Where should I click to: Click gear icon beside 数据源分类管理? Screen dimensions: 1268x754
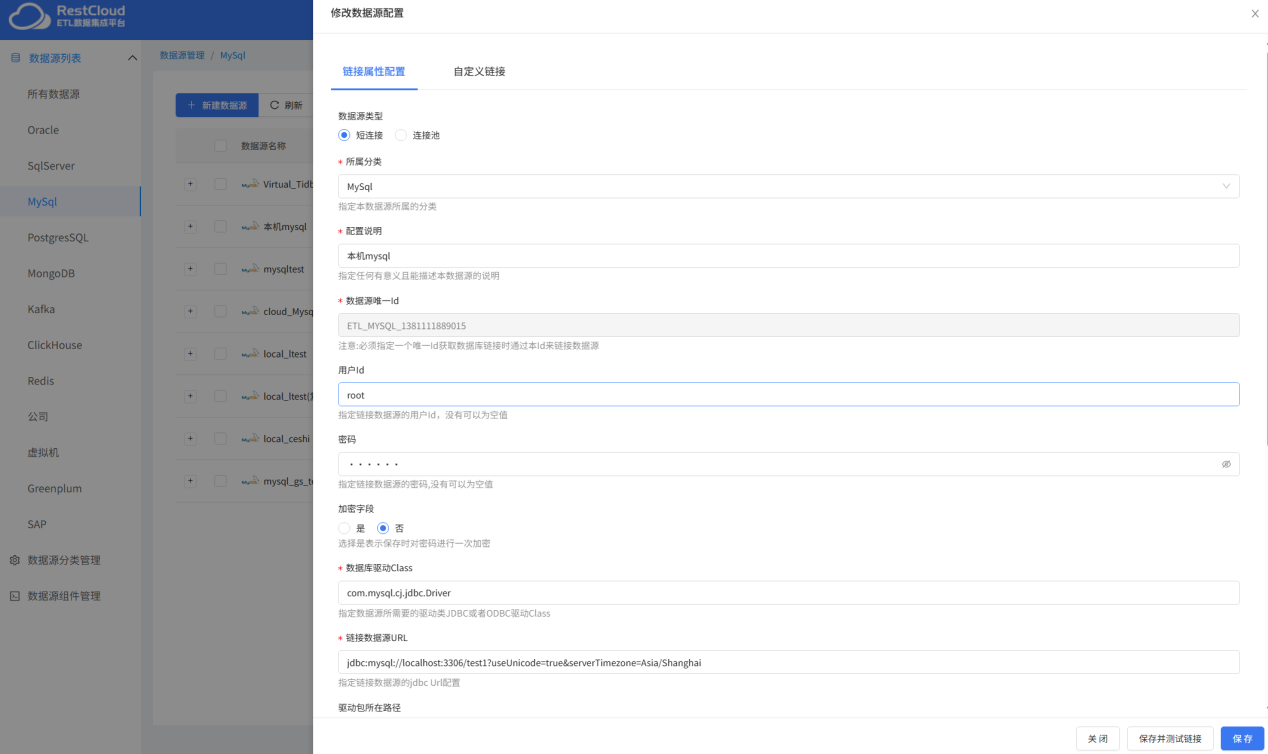tap(15, 560)
